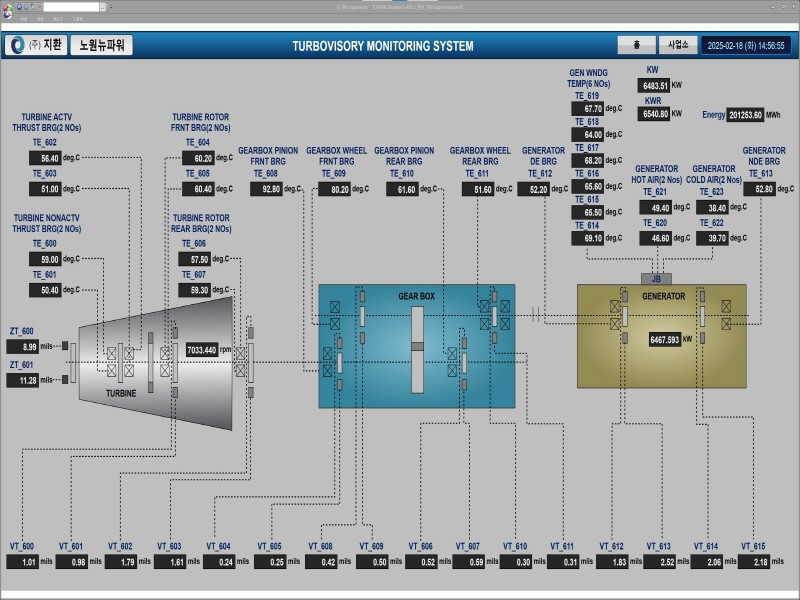Click the KW value 6483.51
The width and height of the screenshot is (800, 600).
654,85
